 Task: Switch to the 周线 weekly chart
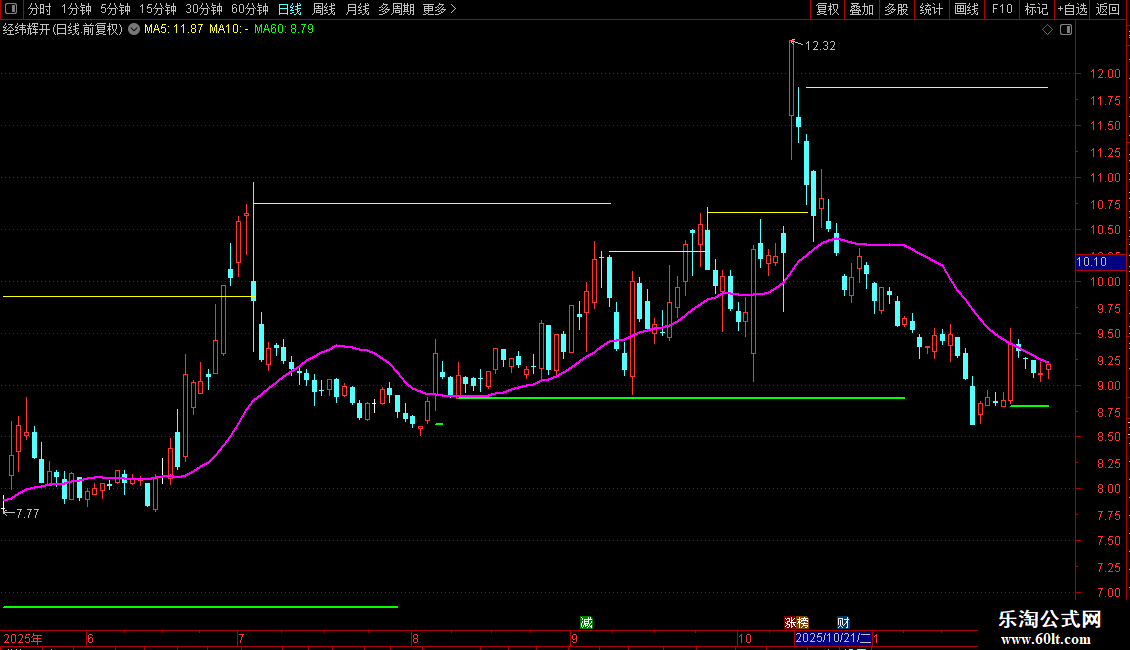324,9
